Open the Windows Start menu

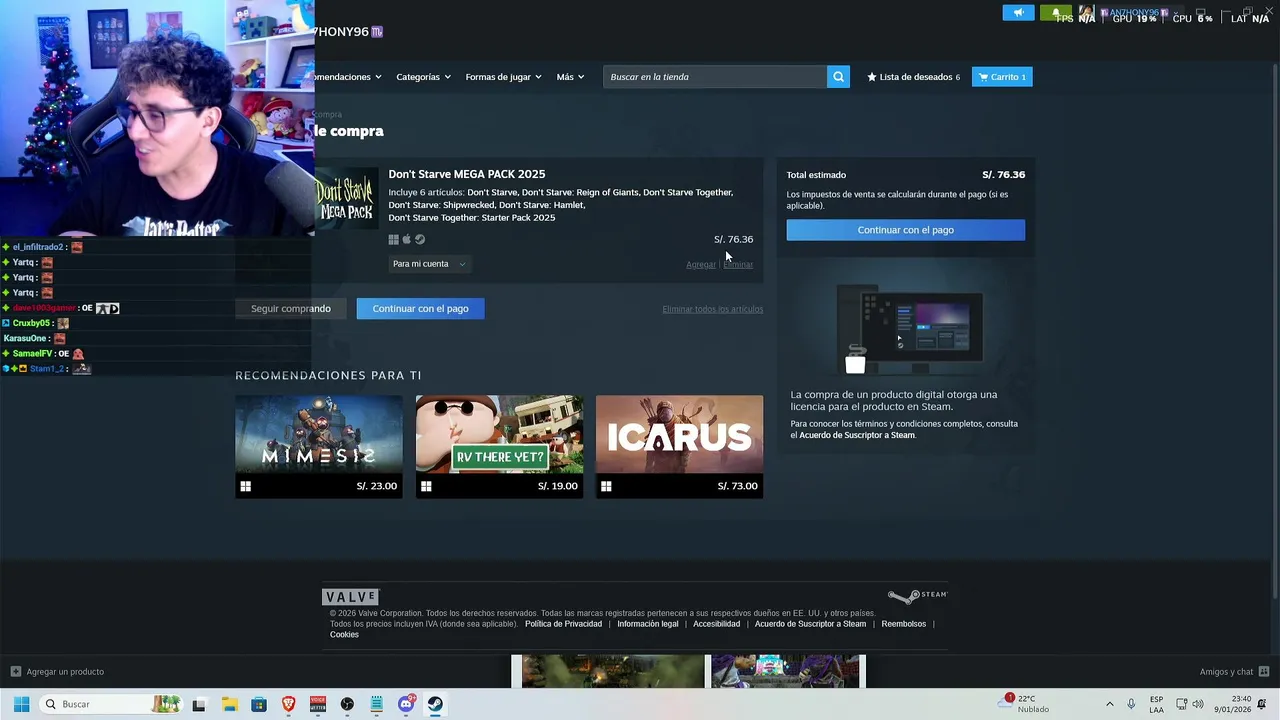point(21,704)
